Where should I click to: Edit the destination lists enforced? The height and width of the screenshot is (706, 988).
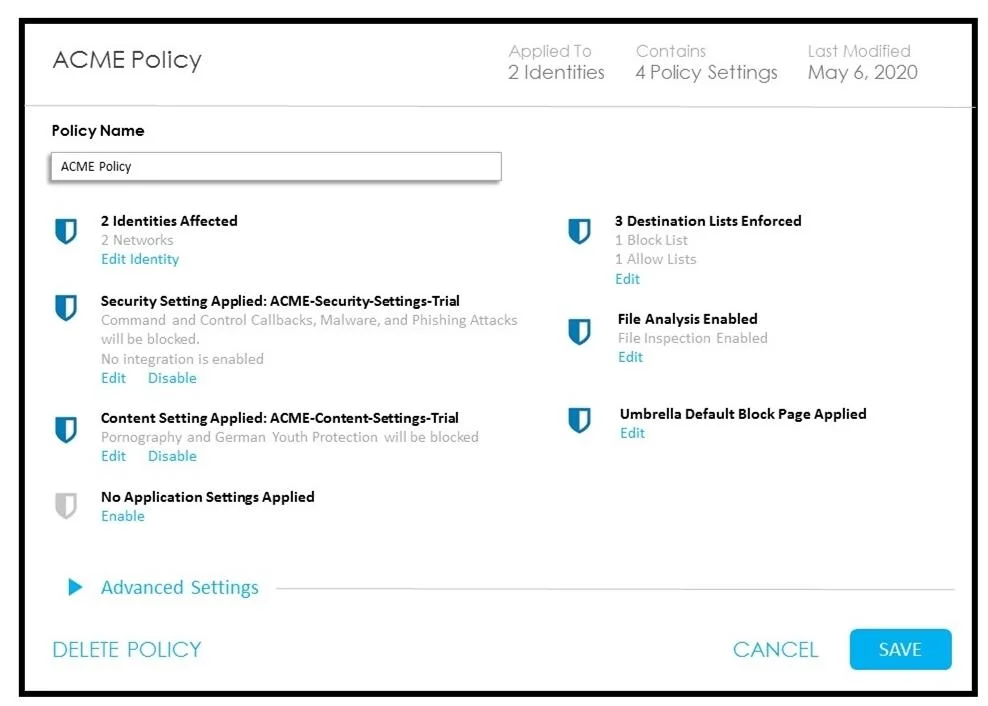pyautogui.click(x=627, y=279)
